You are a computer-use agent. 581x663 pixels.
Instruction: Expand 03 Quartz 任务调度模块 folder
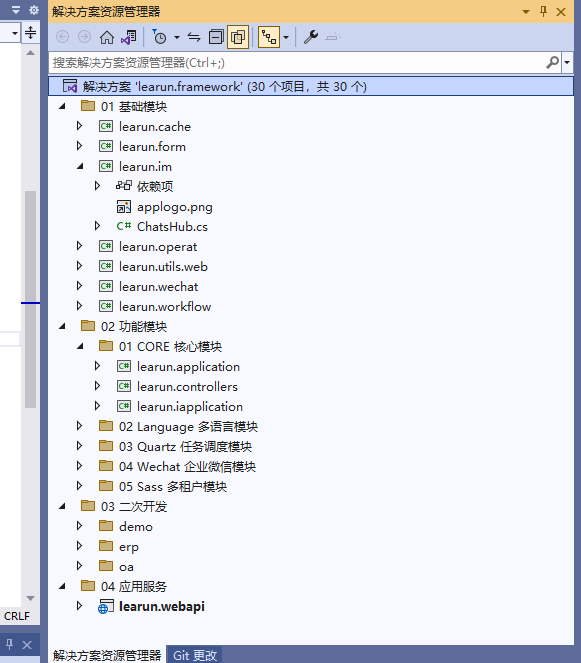79,446
